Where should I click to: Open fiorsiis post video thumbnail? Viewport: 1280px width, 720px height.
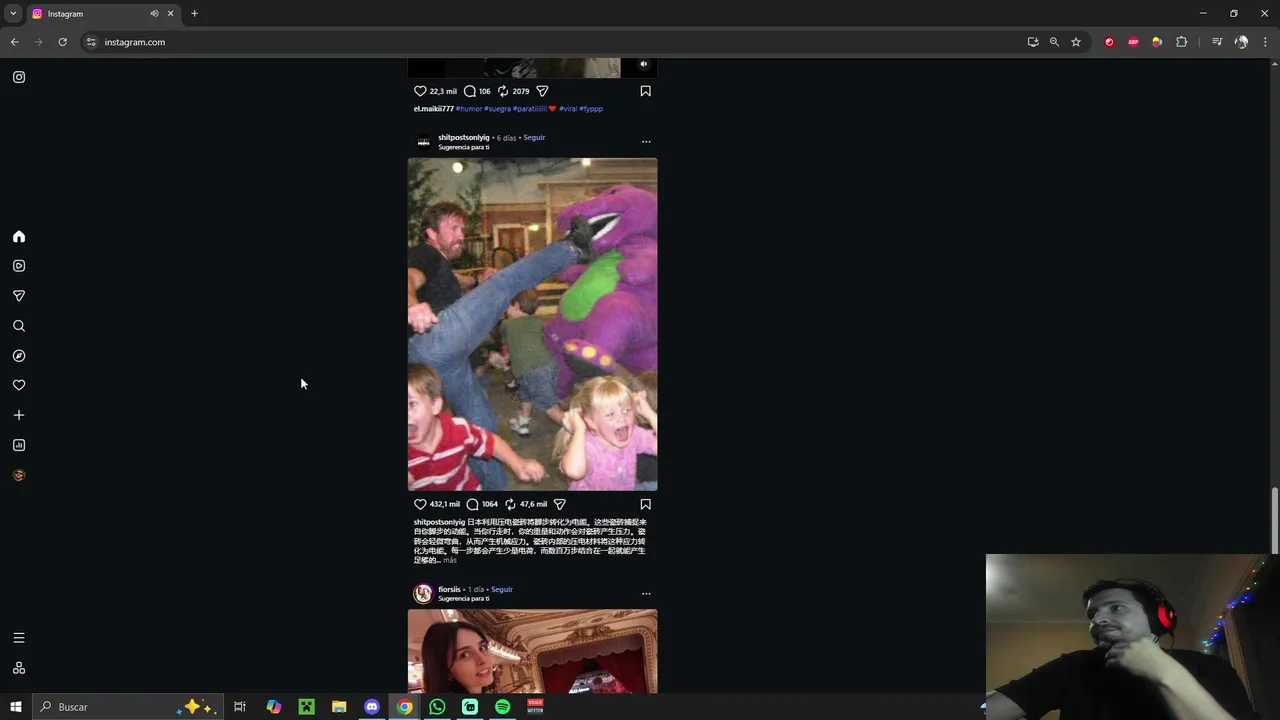pos(532,651)
